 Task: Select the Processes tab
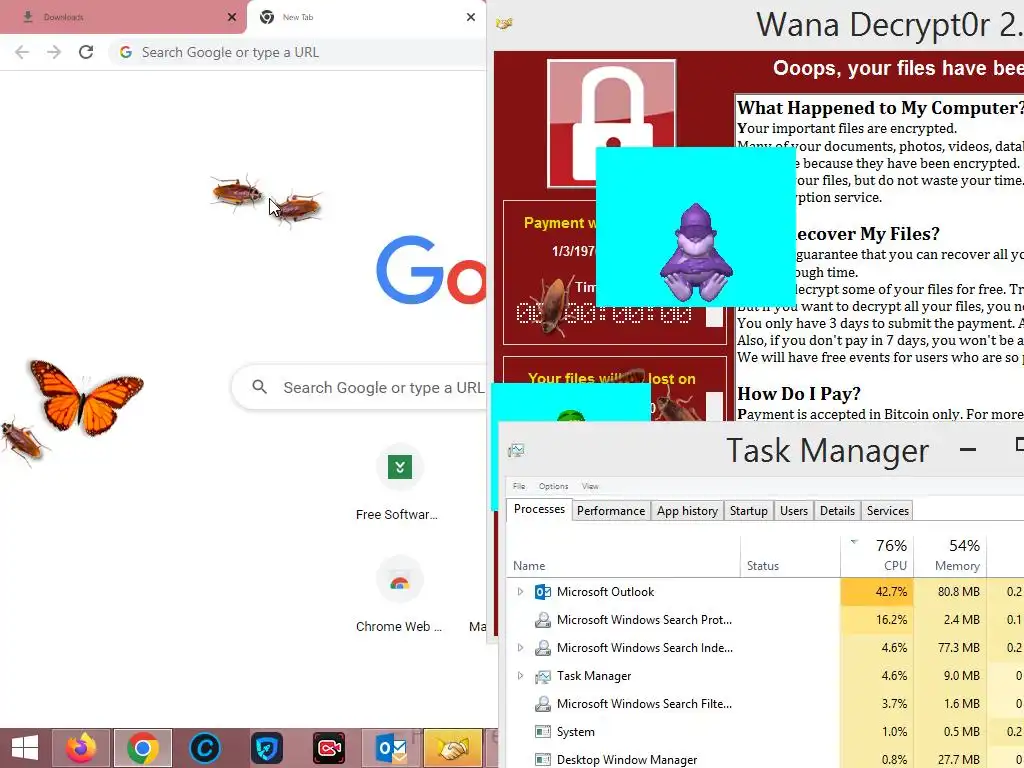pyautogui.click(x=539, y=509)
